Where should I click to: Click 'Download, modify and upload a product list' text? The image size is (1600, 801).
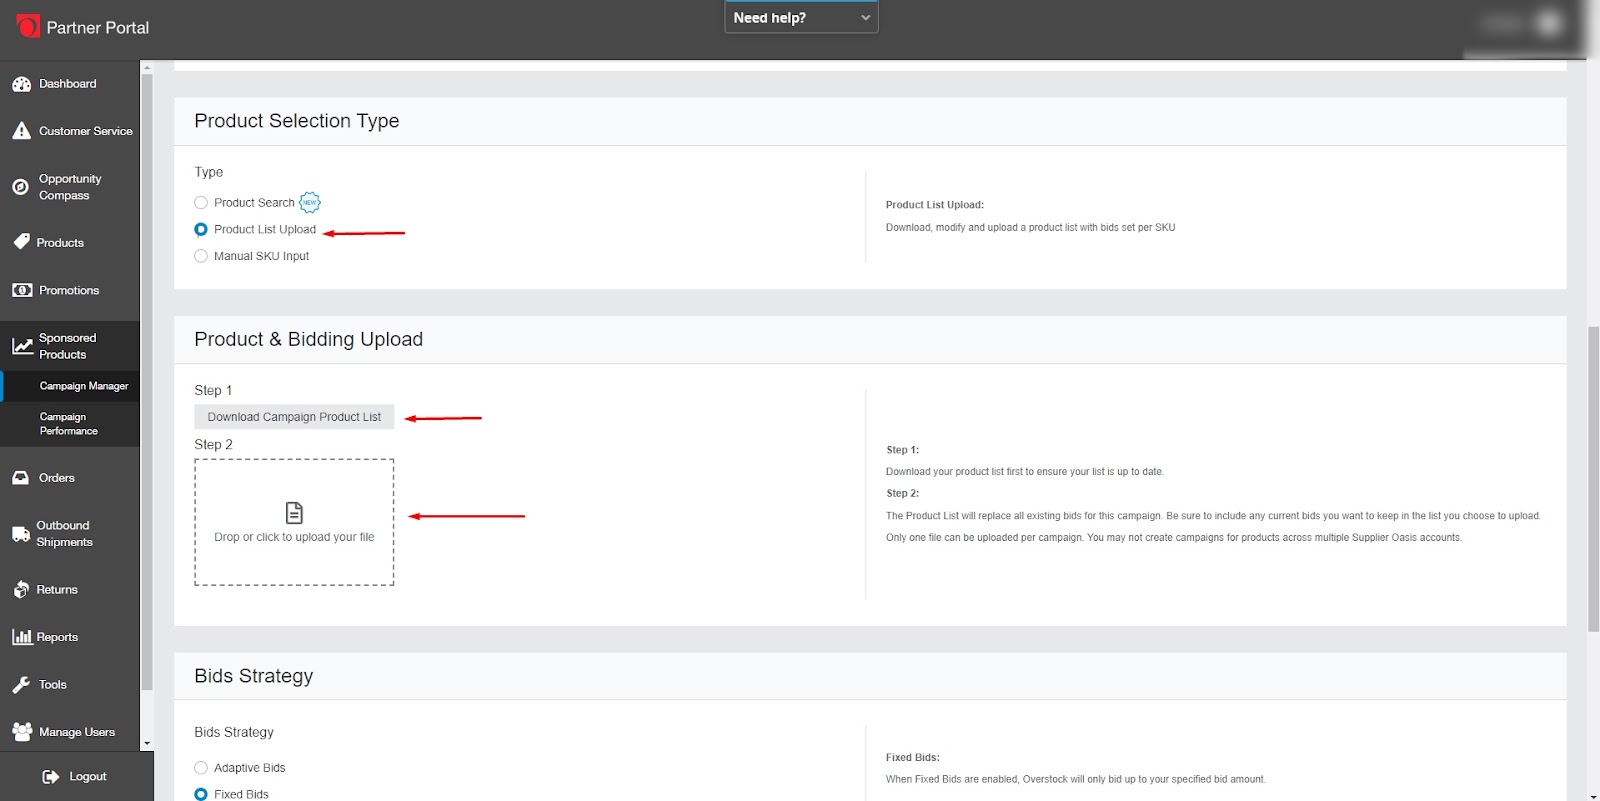pyautogui.click(x=1030, y=228)
